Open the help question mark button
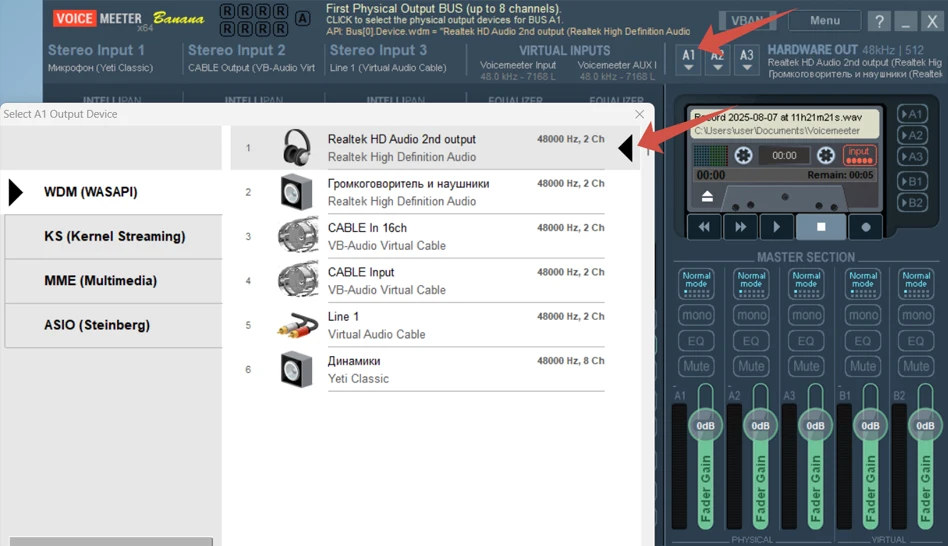Image resolution: width=948 pixels, height=546 pixels. (878, 21)
